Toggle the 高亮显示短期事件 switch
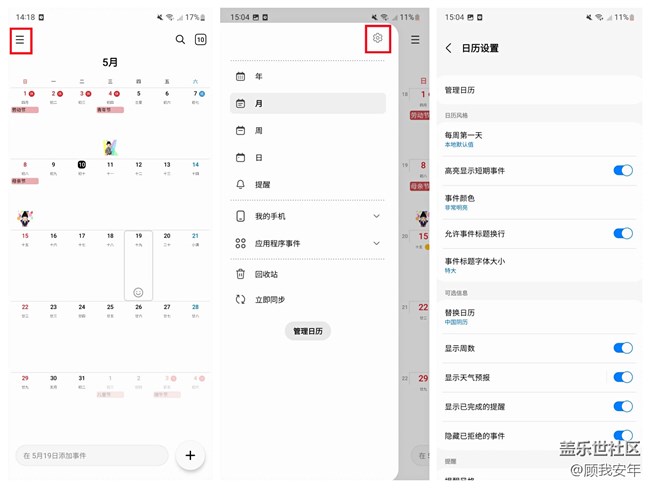 pyautogui.click(x=622, y=171)
